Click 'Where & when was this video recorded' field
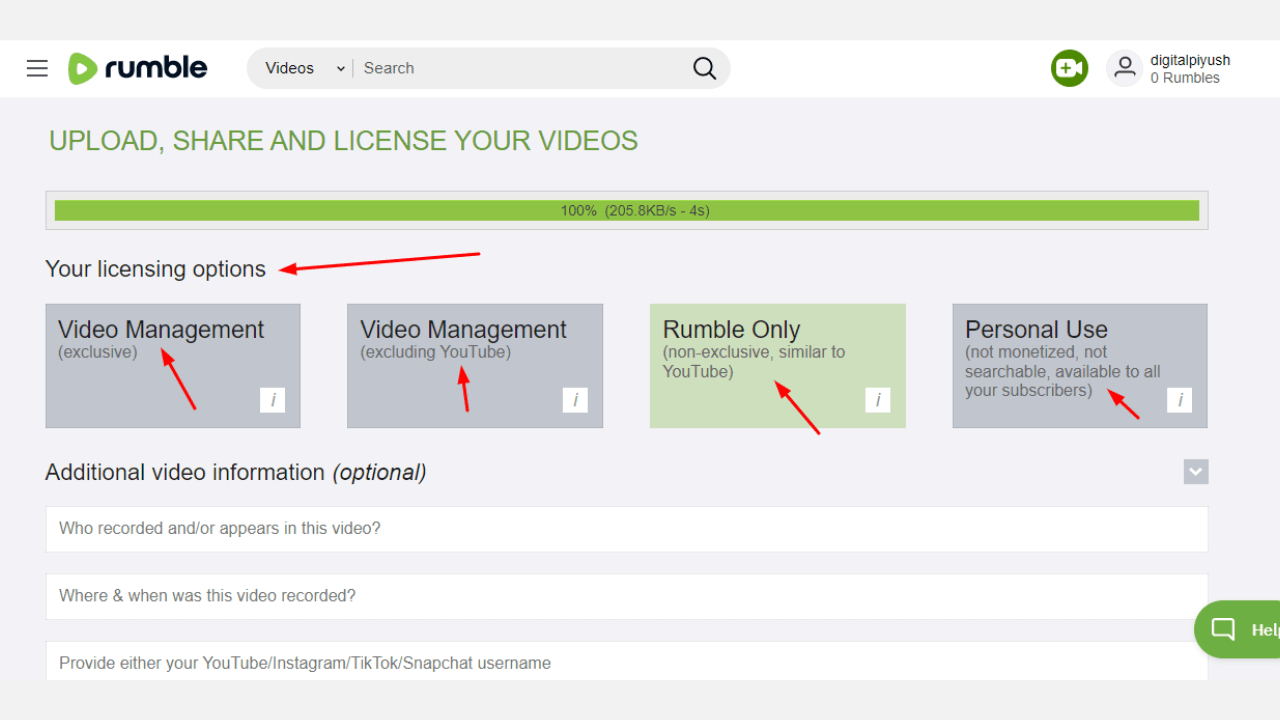The image size is (1280, 720). point(627,596)
